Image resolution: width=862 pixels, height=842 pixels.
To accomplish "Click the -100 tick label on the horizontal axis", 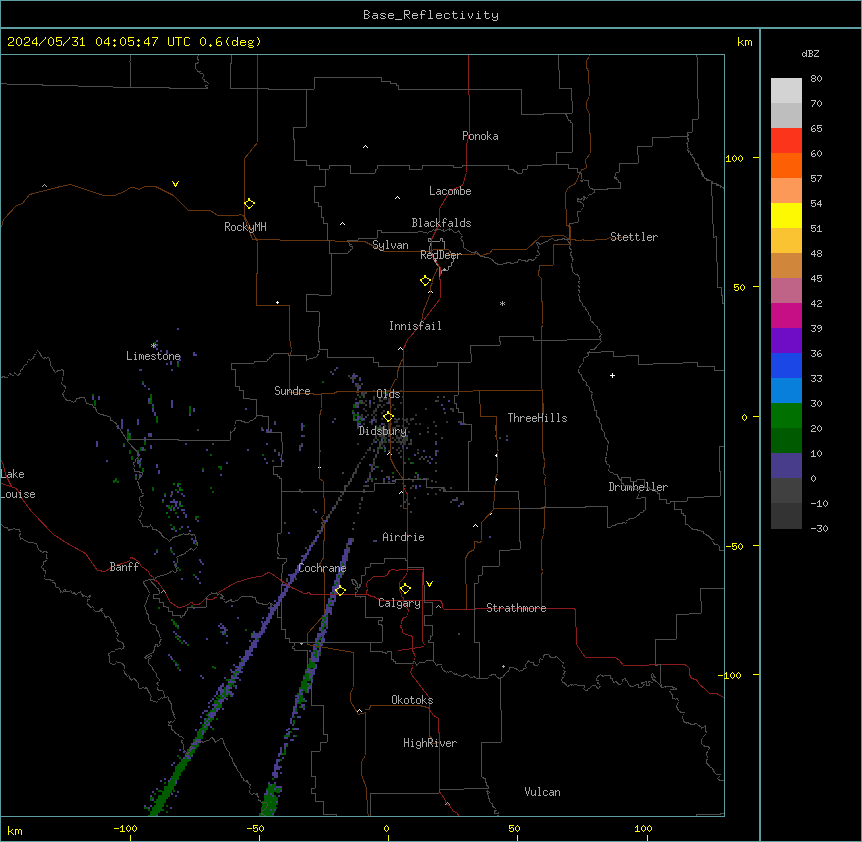I will (125, 828).
